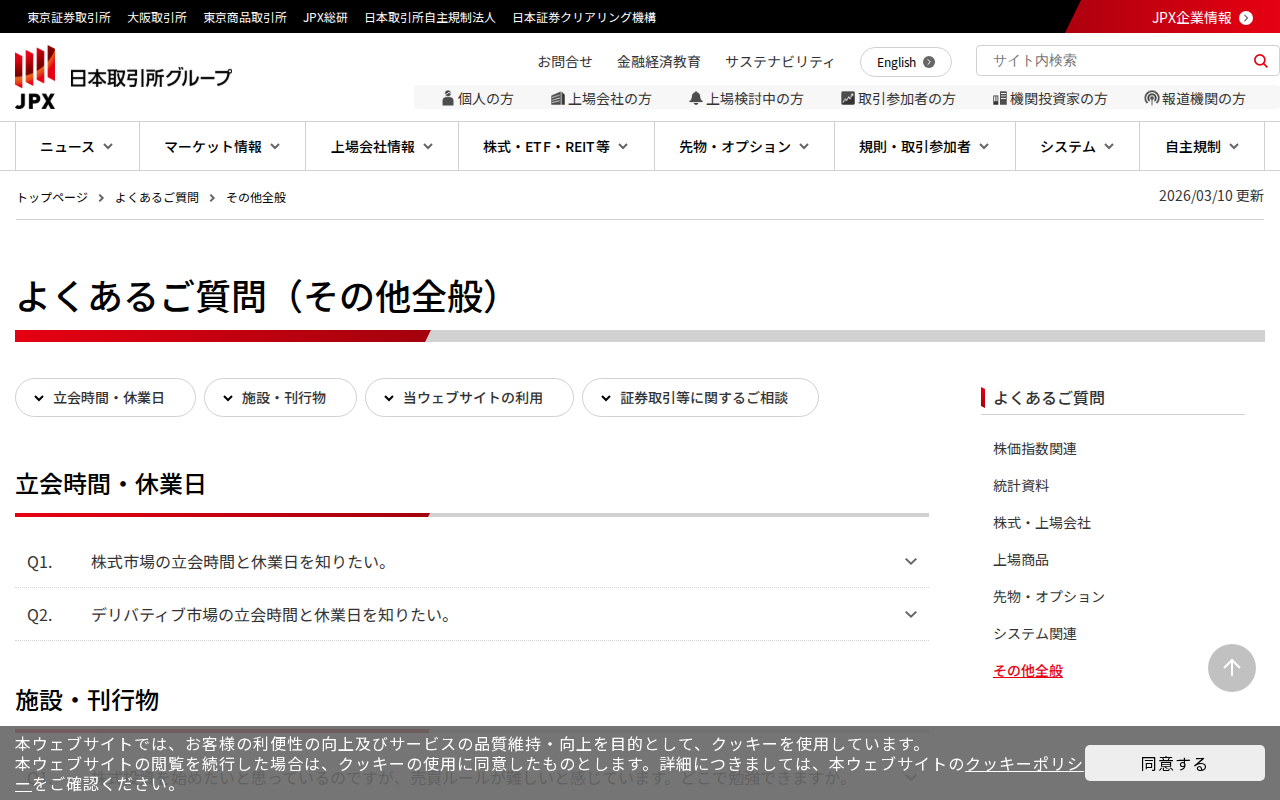Image resolution: width=1280 pixels, height=800 pixels.
Task: Click the arrow icon in English button
Action: (x=929, y=62)
